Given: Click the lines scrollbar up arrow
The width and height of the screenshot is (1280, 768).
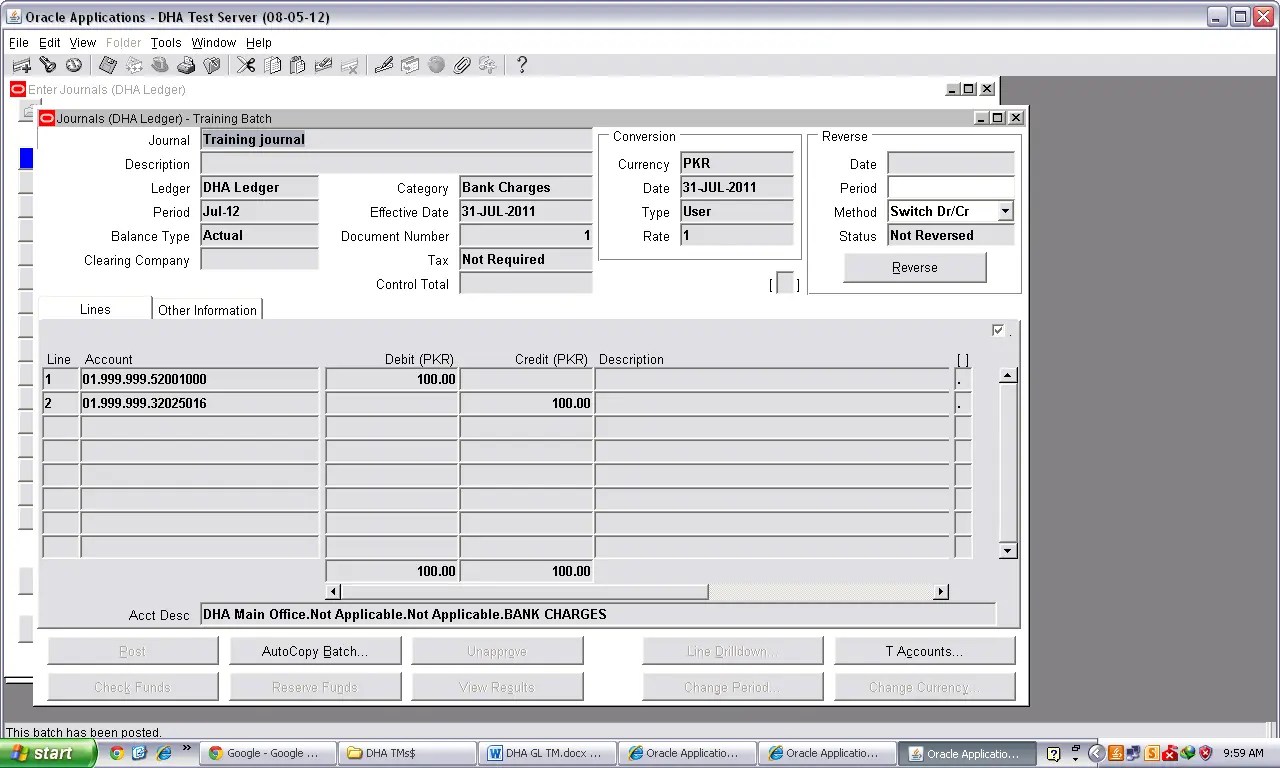Looking at the screenshot, I should pos(1008,375).
